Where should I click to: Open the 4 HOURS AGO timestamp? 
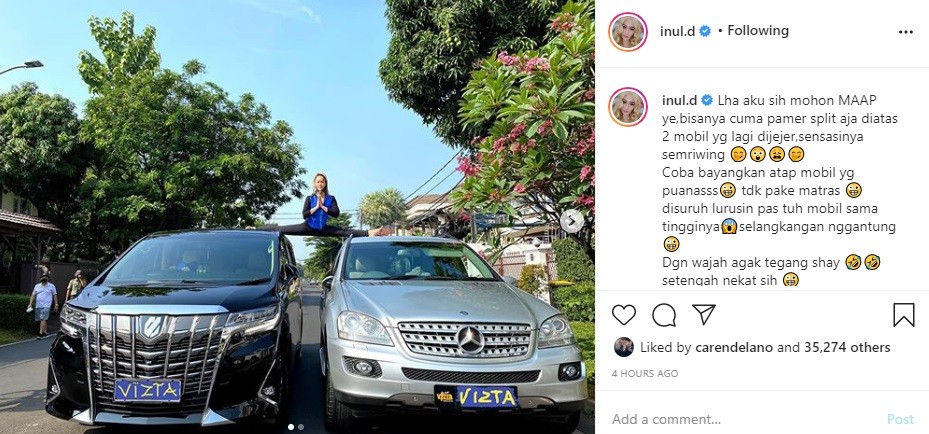[x=645, y=374]
